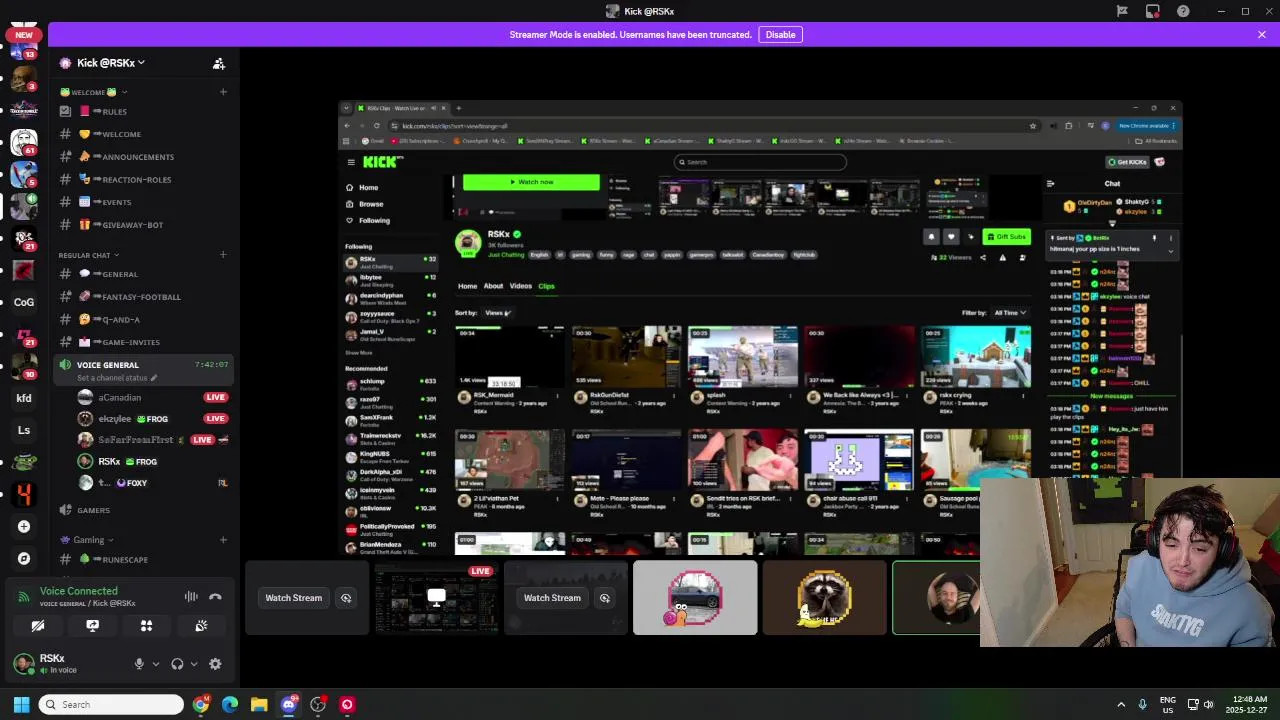
Task: Open the volume icon in system tray
Action: (1208, 704)
